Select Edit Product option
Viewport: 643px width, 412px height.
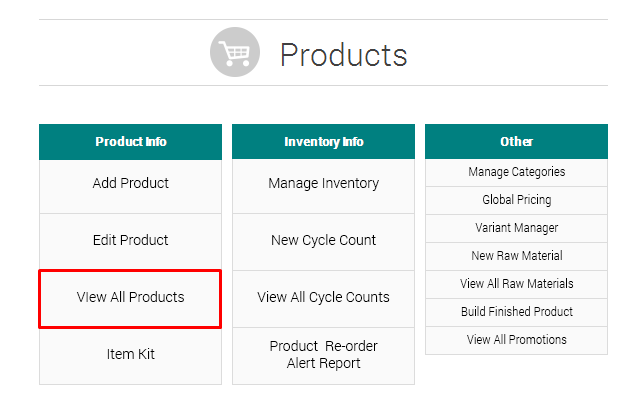point(130,240)
